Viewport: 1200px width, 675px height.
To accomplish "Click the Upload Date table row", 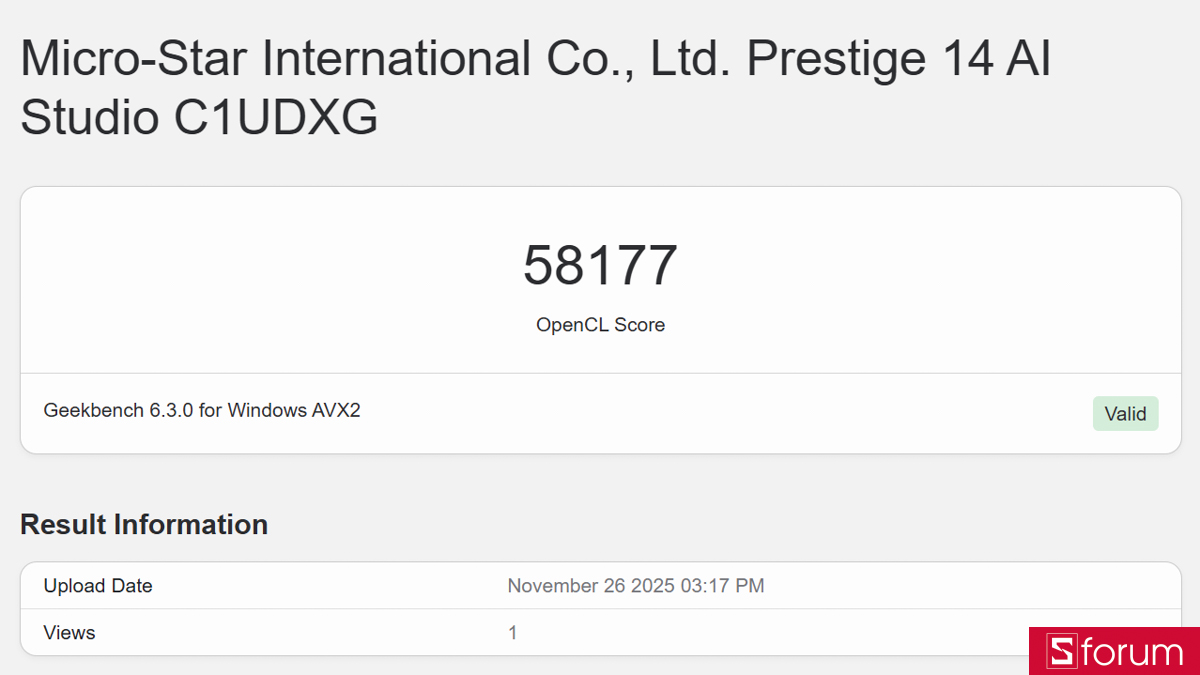I will point(600,585).
